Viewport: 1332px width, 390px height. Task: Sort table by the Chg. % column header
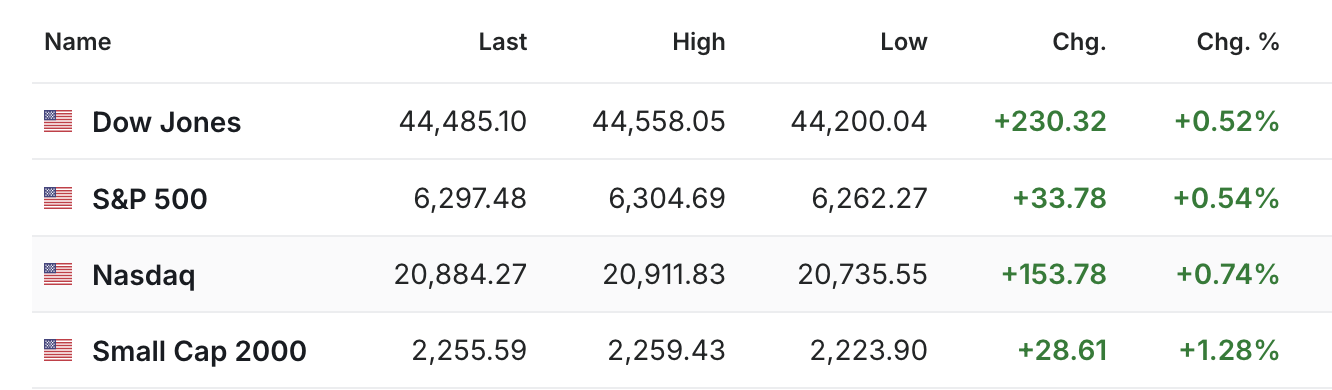1239,42
